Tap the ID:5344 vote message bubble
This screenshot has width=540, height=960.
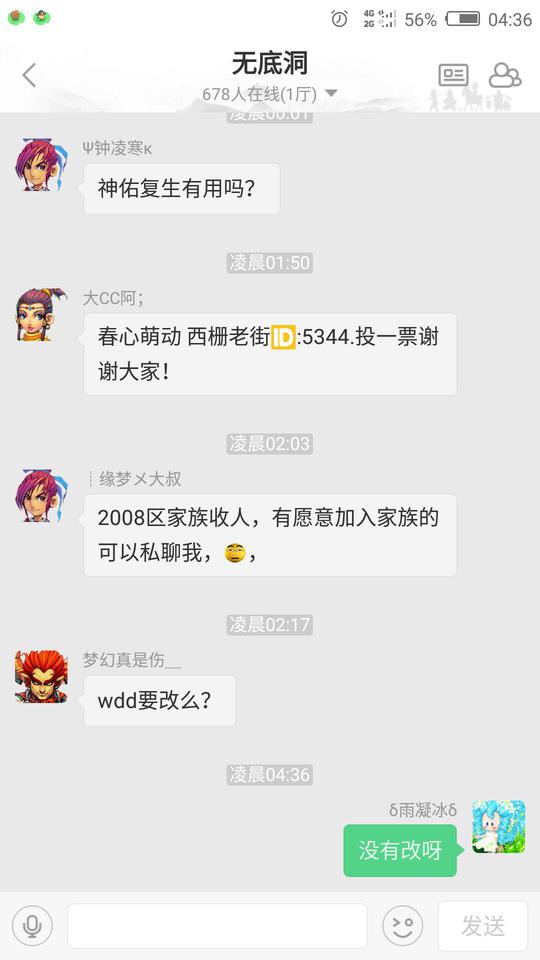coord(270,354)
